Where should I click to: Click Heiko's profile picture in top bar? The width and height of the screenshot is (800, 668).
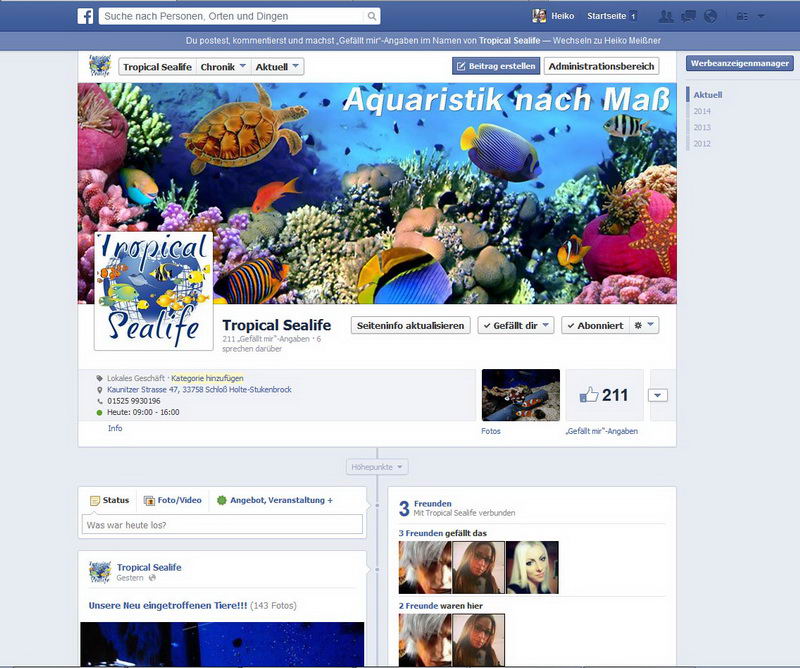tap(539, 16)
